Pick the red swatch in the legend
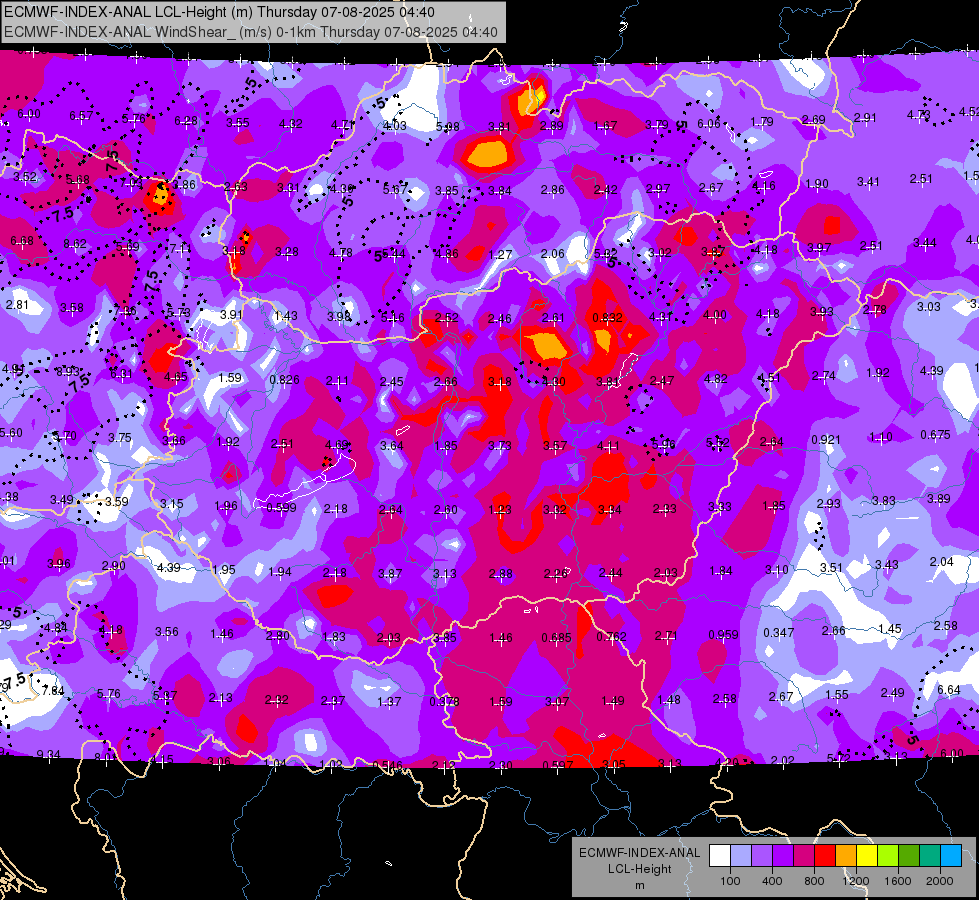979x900 pixels. [x=825, y=856]
